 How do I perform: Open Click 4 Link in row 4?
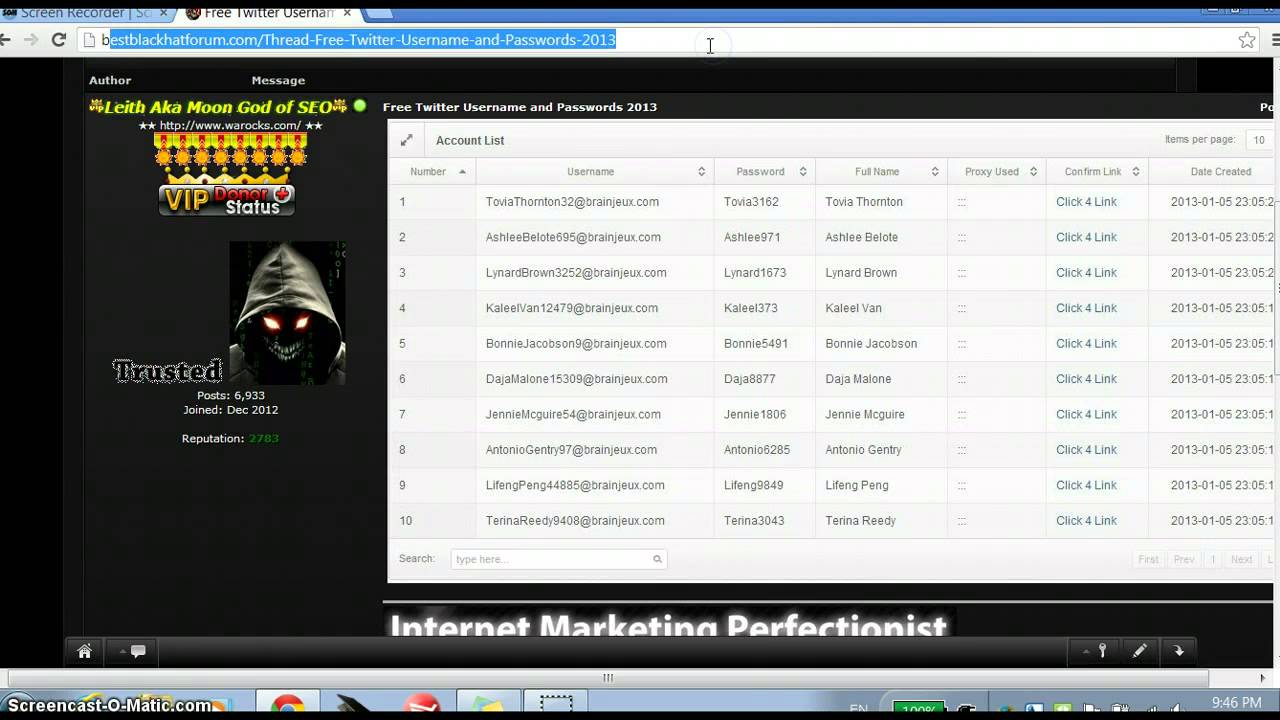point(1086,308)
